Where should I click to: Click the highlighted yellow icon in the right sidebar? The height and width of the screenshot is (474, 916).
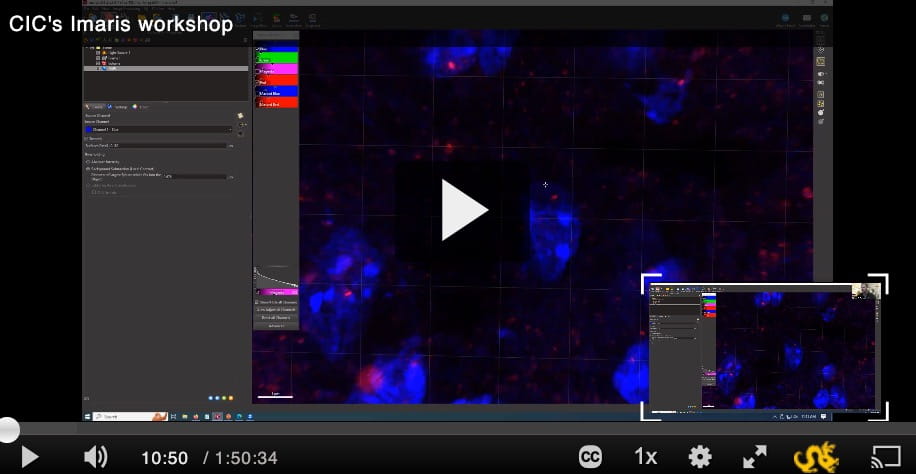820,61
